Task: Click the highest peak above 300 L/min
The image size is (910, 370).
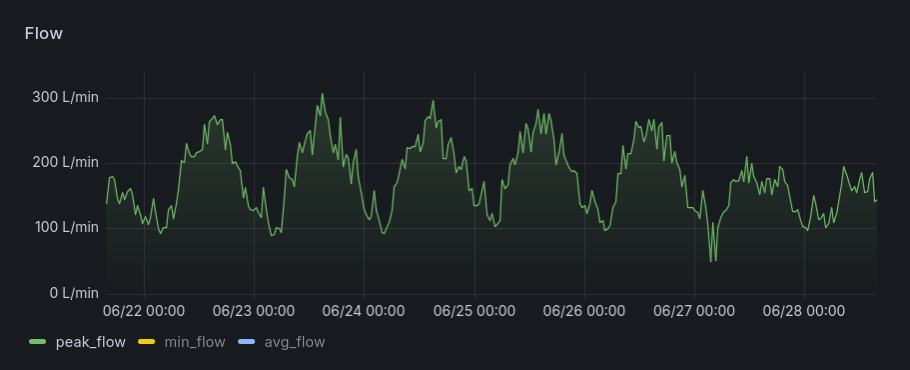Action: (323, 94)
